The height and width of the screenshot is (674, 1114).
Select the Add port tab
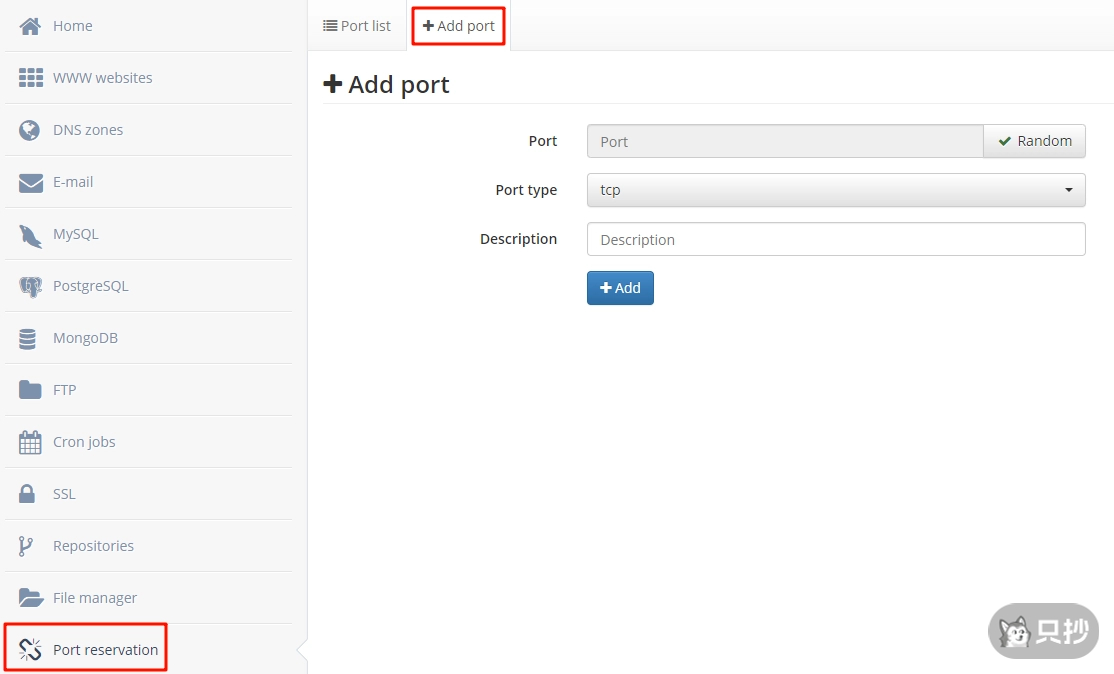[x=459, y=26]
